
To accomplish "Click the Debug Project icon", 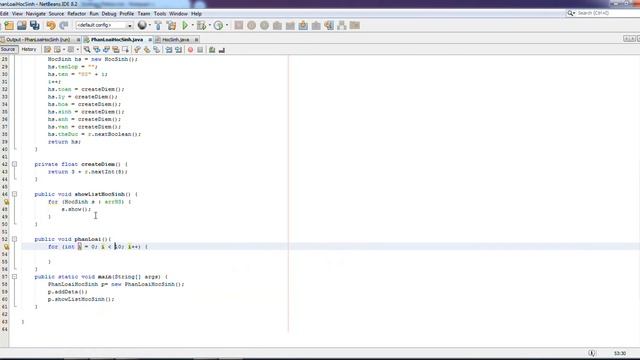I will click(x=201, y=25).
